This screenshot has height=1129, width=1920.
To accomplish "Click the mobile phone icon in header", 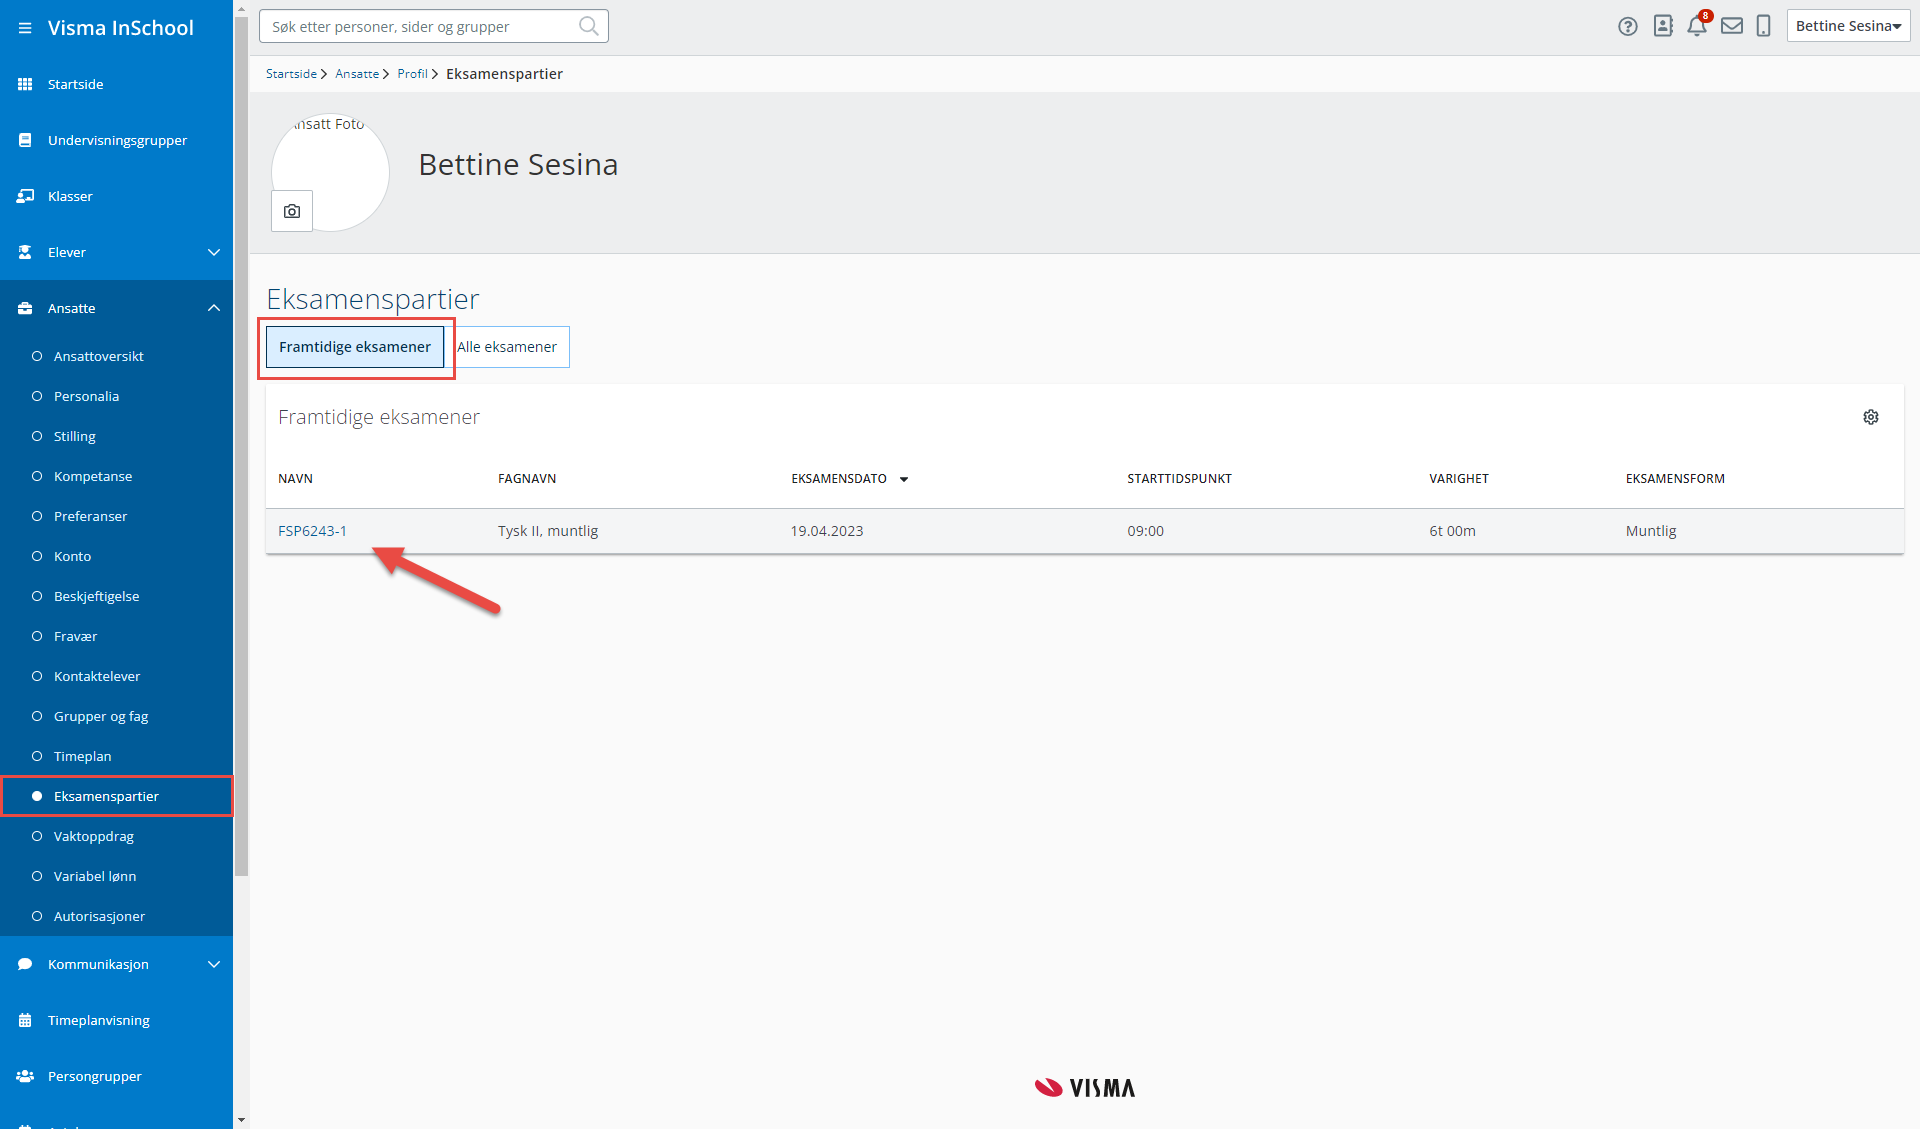I will [x=1764, y=26].
